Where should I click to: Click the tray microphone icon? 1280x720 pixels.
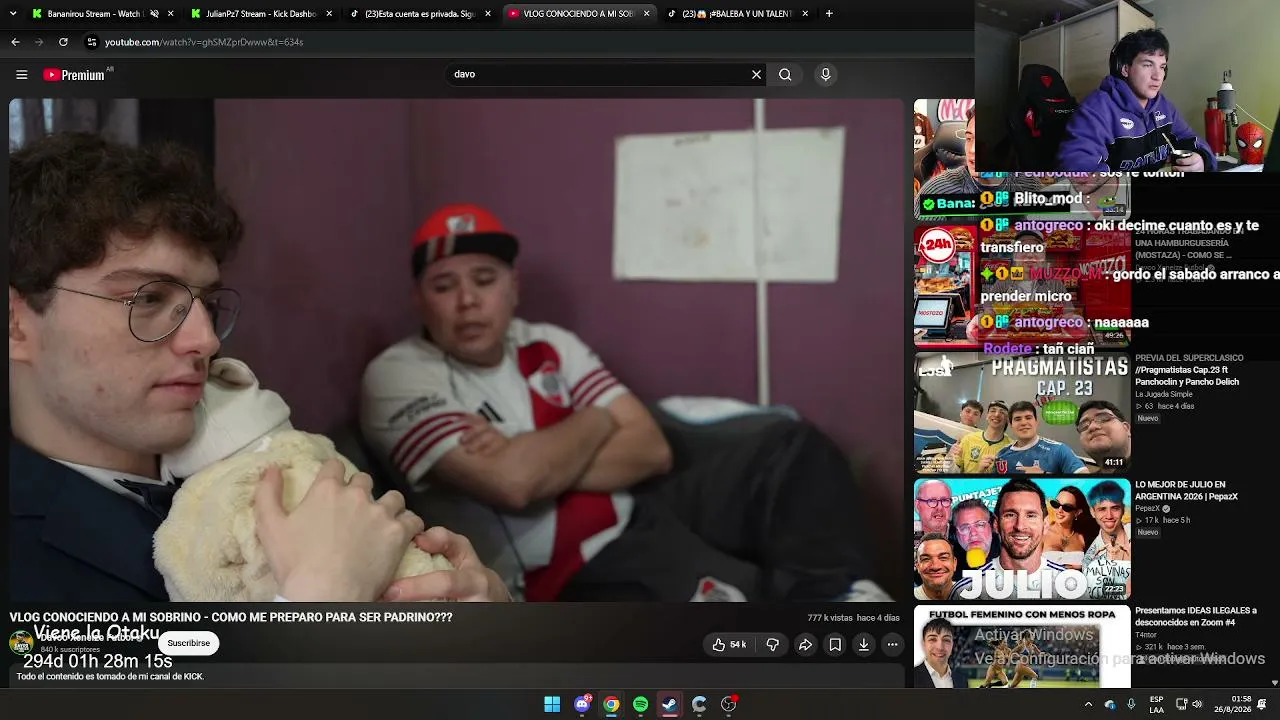(x=1131, y=704)
